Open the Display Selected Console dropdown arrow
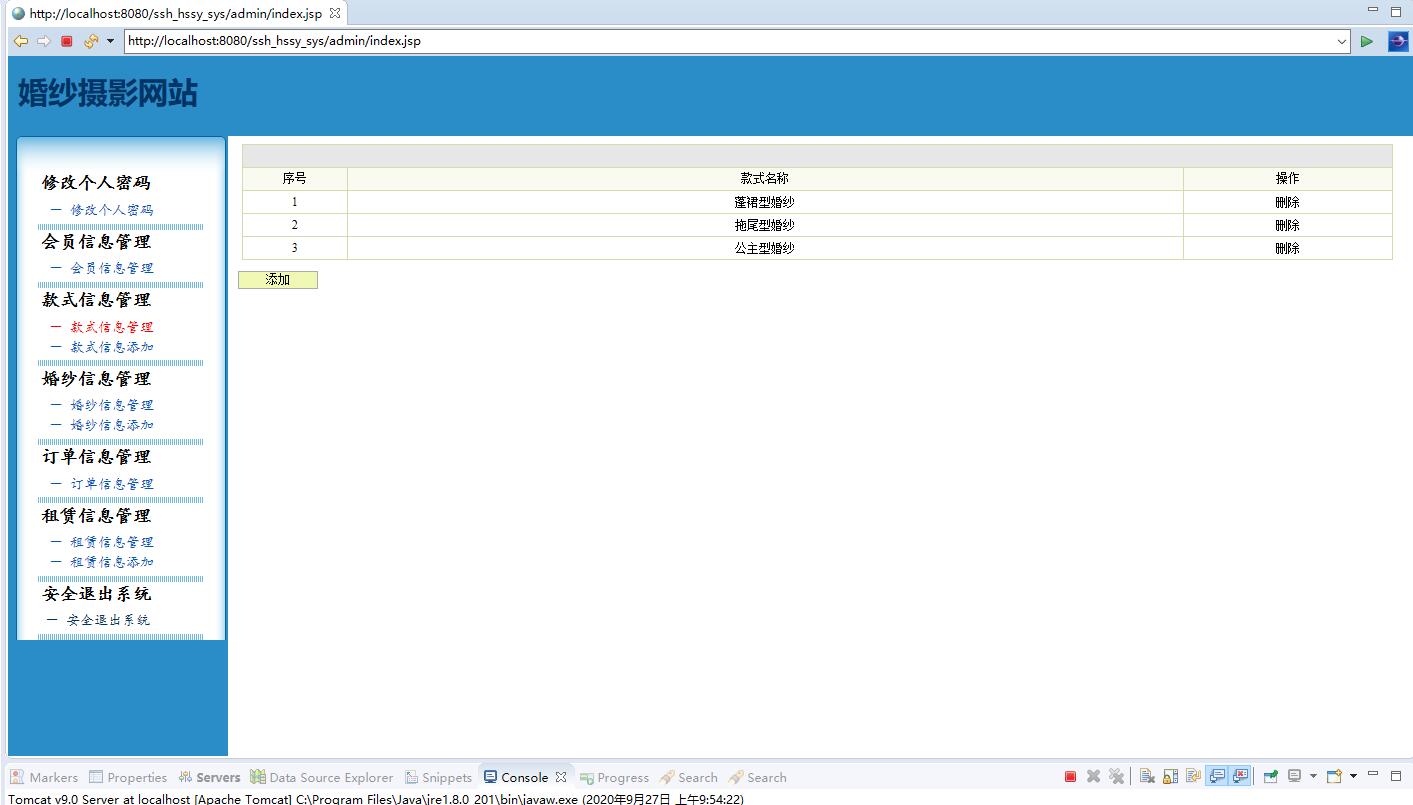Screen dimensions: 1413x805 click(x=1313, y=776)
